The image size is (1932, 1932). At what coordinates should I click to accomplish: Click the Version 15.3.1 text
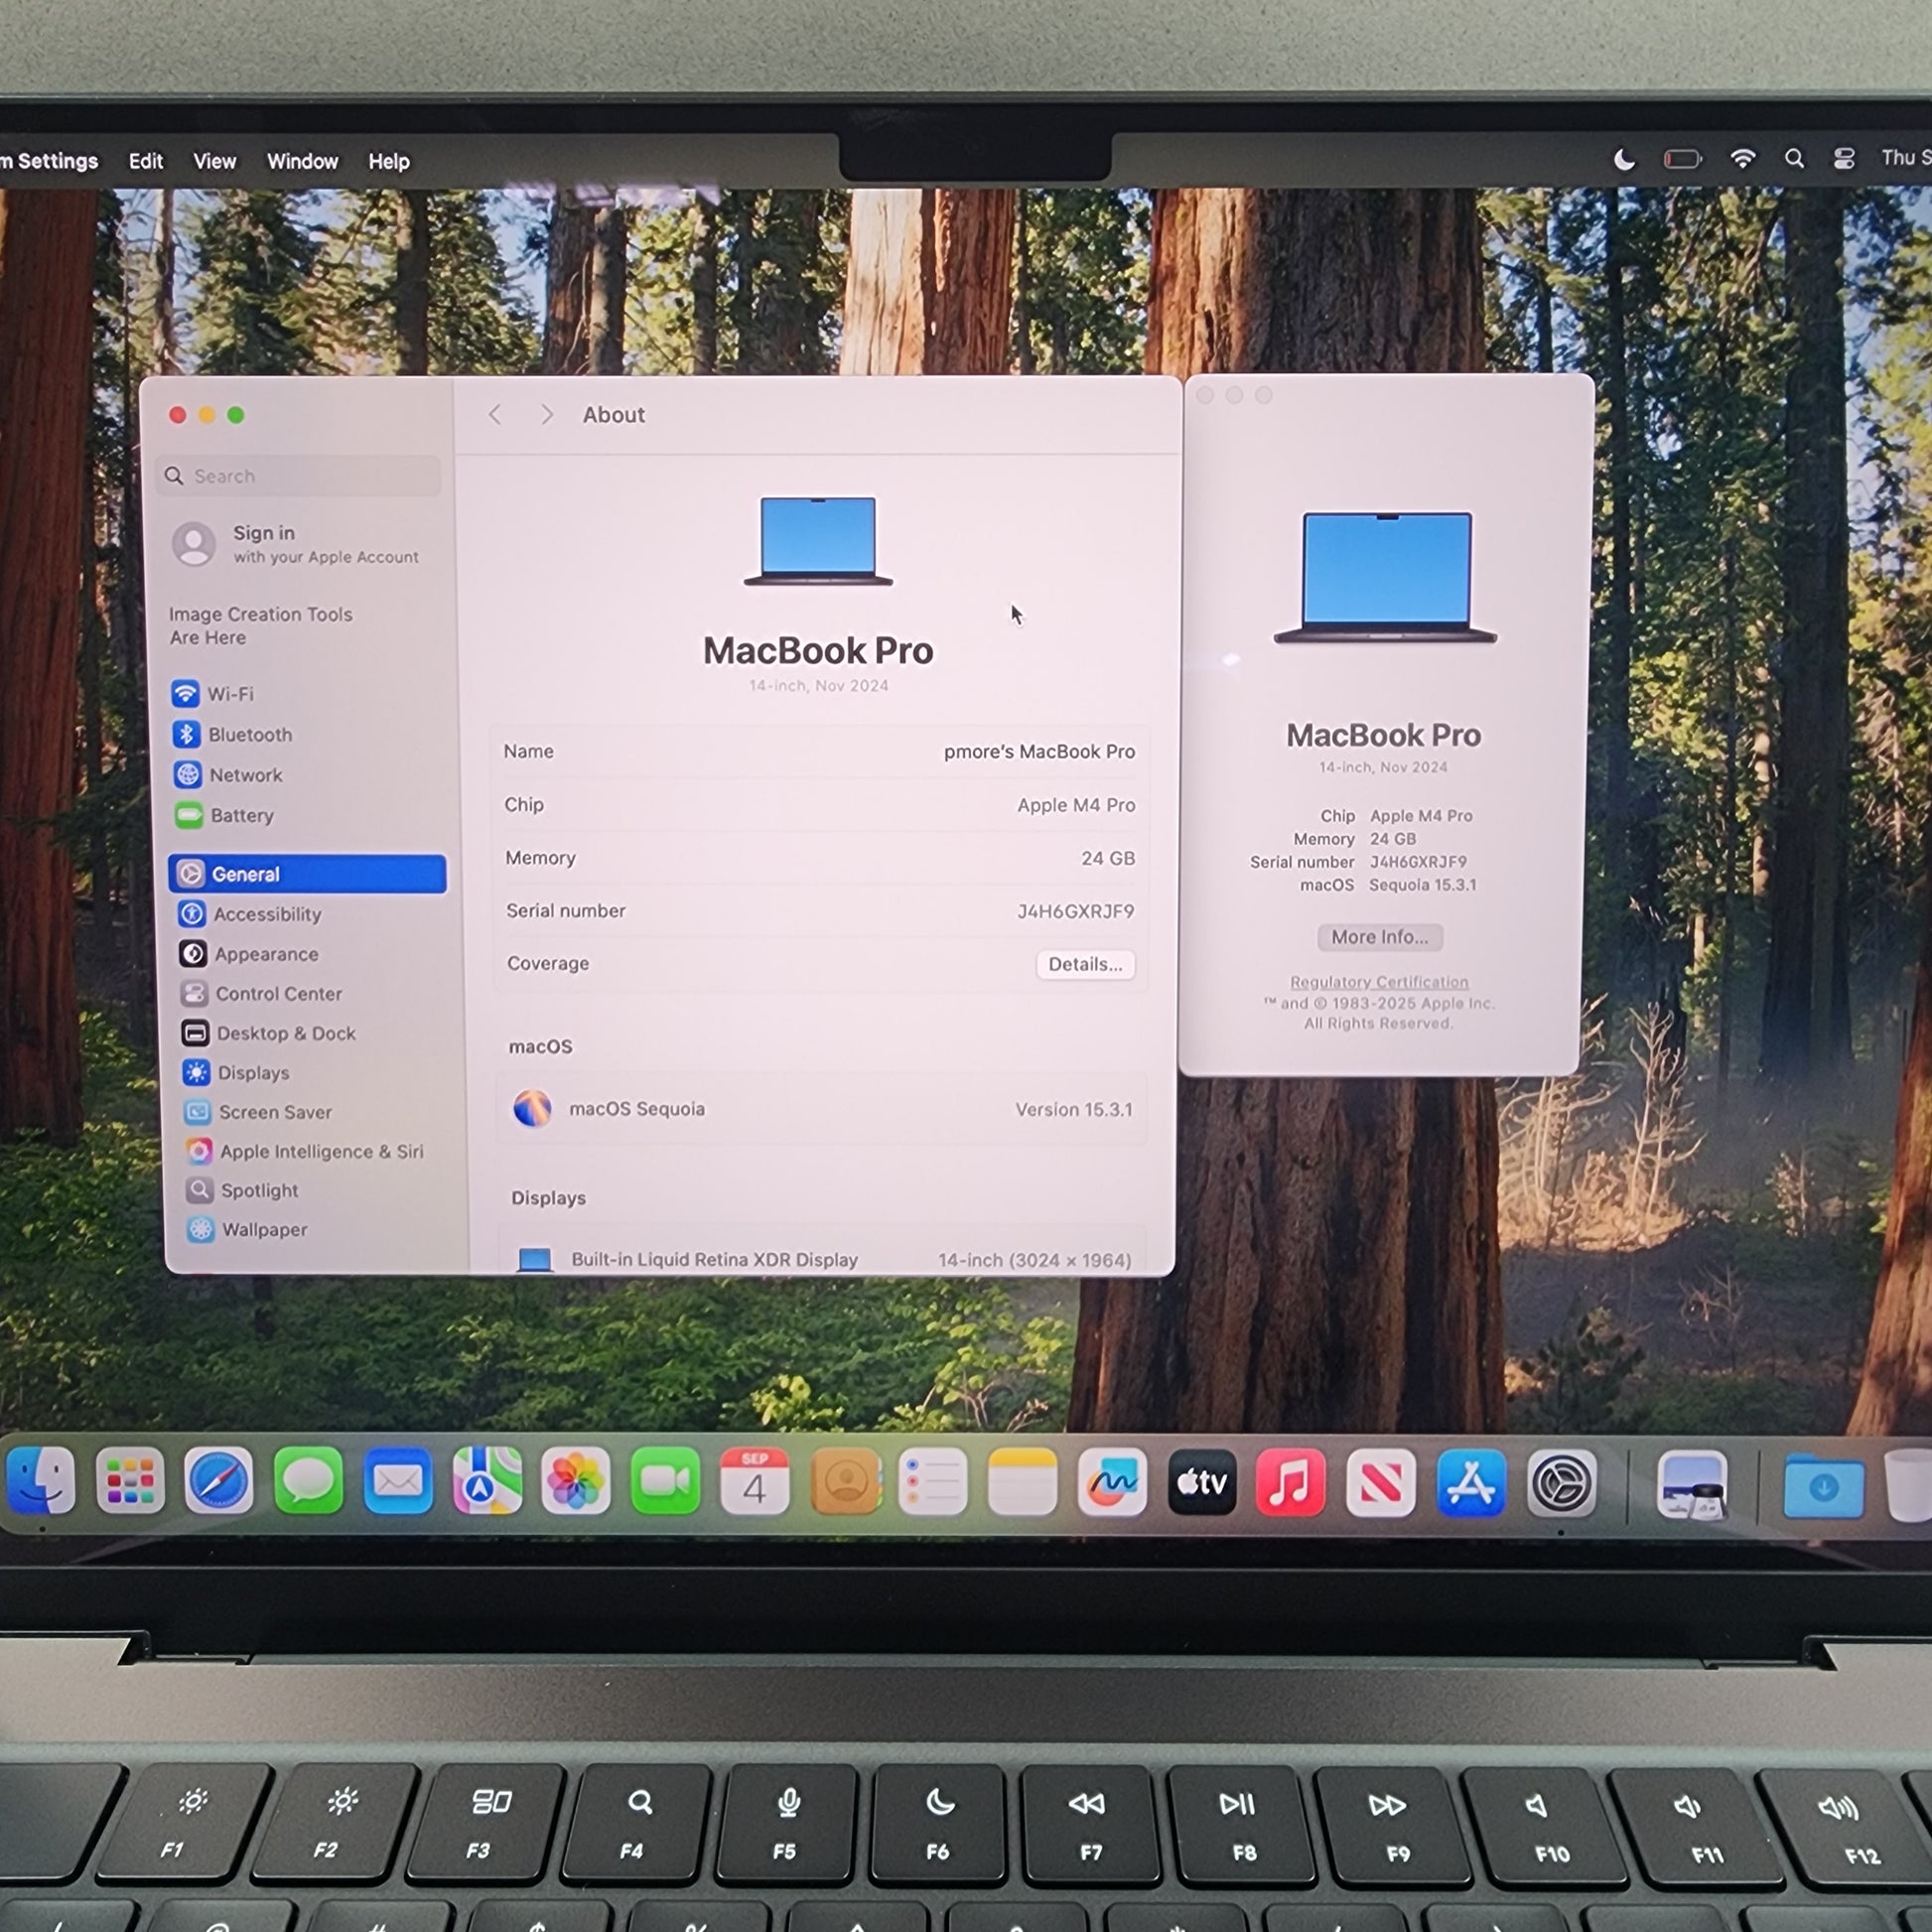click(x=1074, y=1110)
